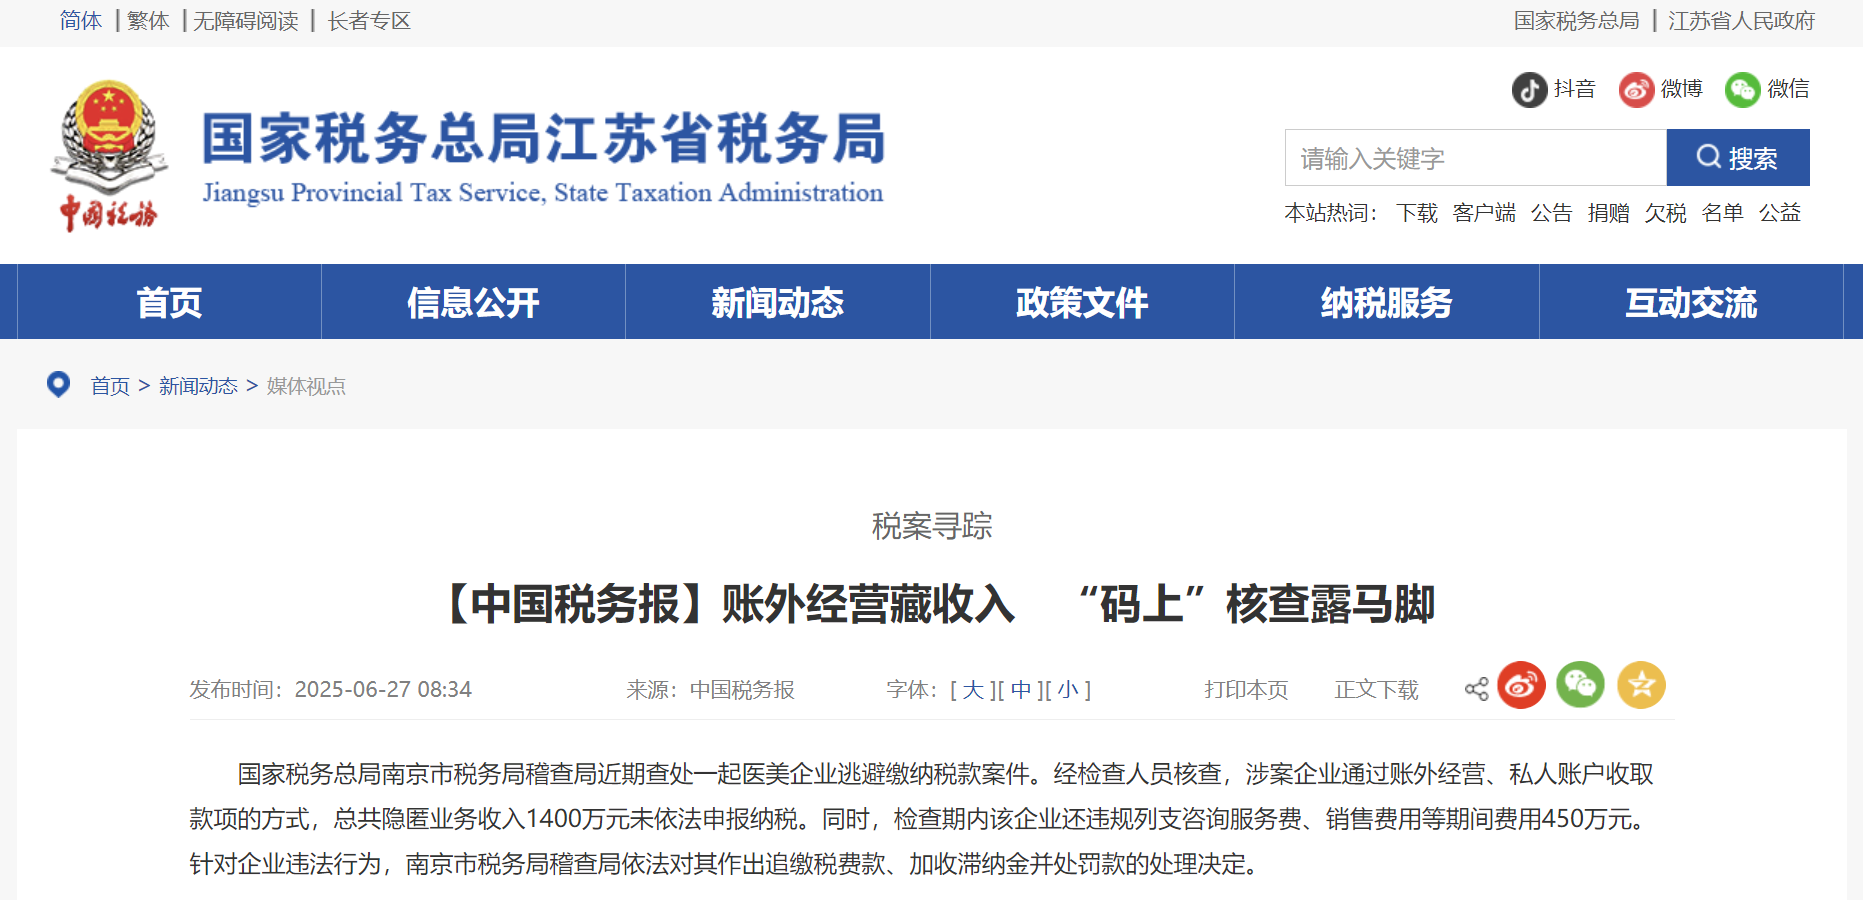This screenshot has width=1863, height=900.
Task: Visit 江苏省人民政府 link
Action: [x=1741, y=21]
